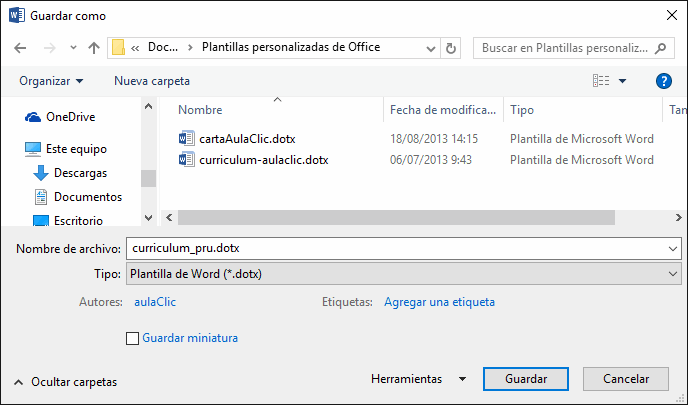Screen dimensions: 688x405
Task: Open the help question mark icon
Action: click(x=662, y=81)
